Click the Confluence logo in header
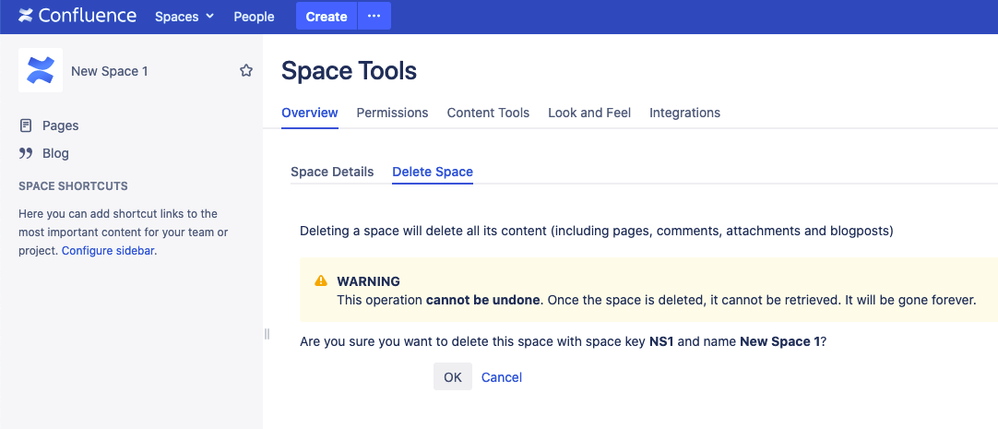 pyautogui.click(x=77, y=16)
